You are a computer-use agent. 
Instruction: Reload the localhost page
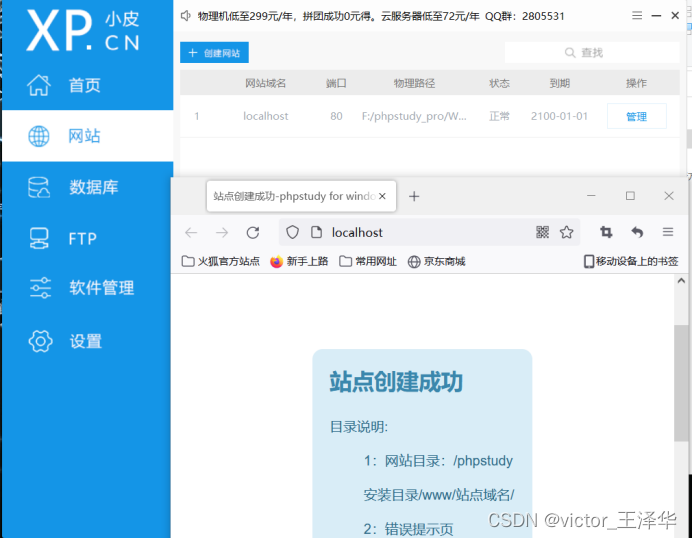point(253,232)
